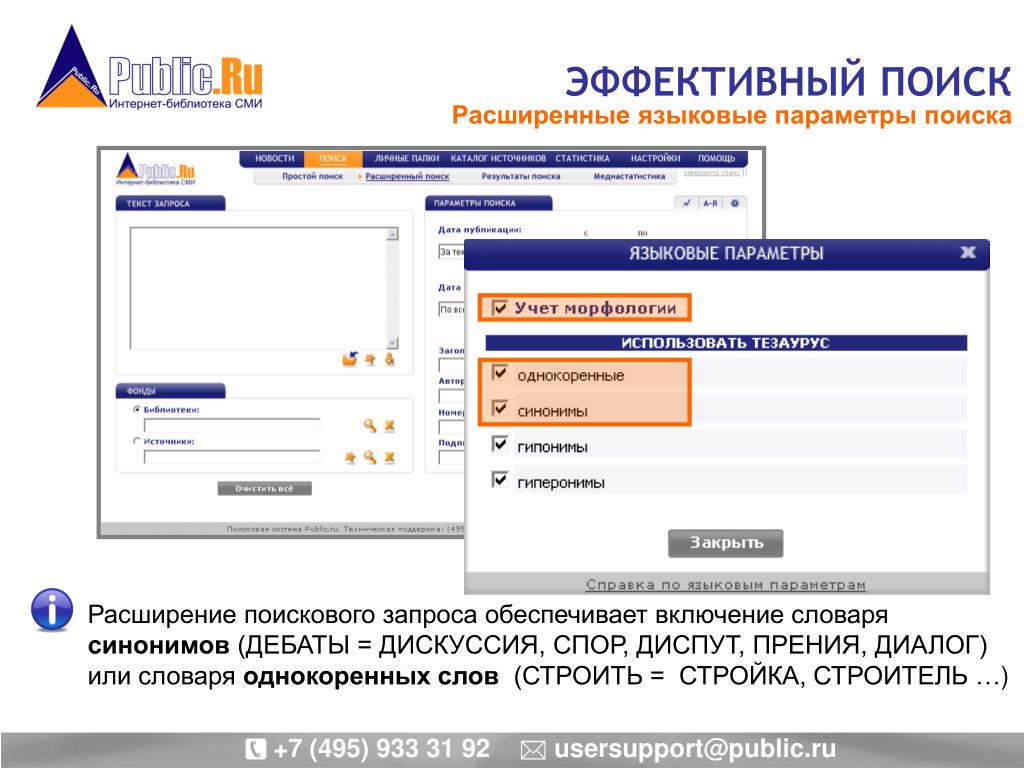The width and height of the screenshot is (1024, 768).
Task: Open the Статистика menu item
Action: click(583, 159)
